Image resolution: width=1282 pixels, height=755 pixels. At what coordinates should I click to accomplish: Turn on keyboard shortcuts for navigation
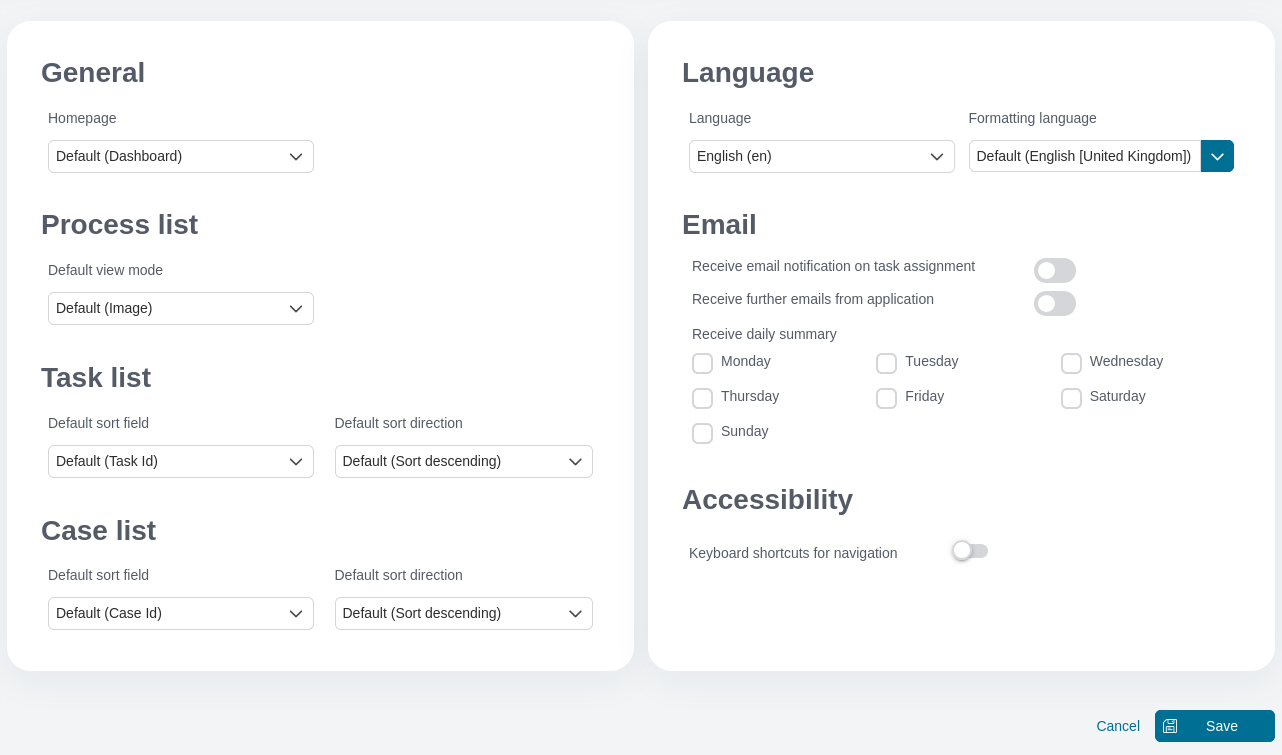(969, 551)
